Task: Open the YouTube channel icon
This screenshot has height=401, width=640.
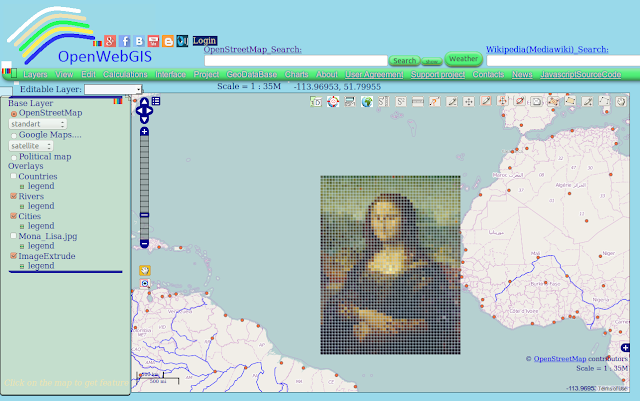Action: pos(153,41)
